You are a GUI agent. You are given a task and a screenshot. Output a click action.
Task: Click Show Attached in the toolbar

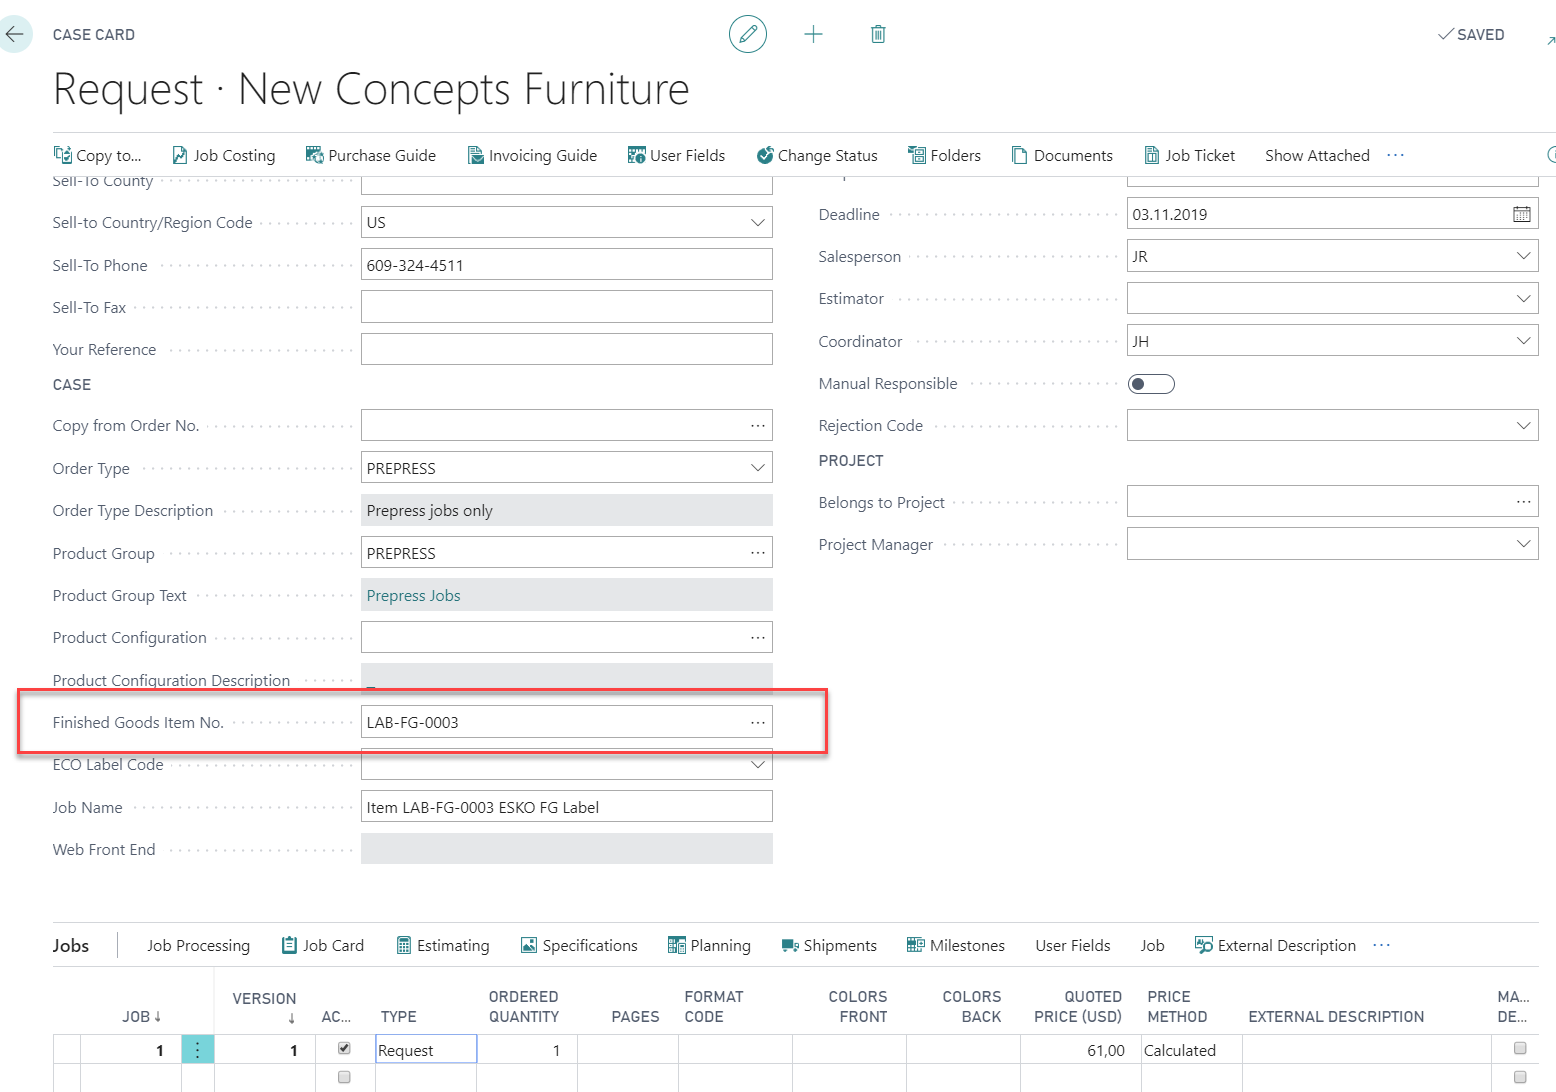point(1316,155)
